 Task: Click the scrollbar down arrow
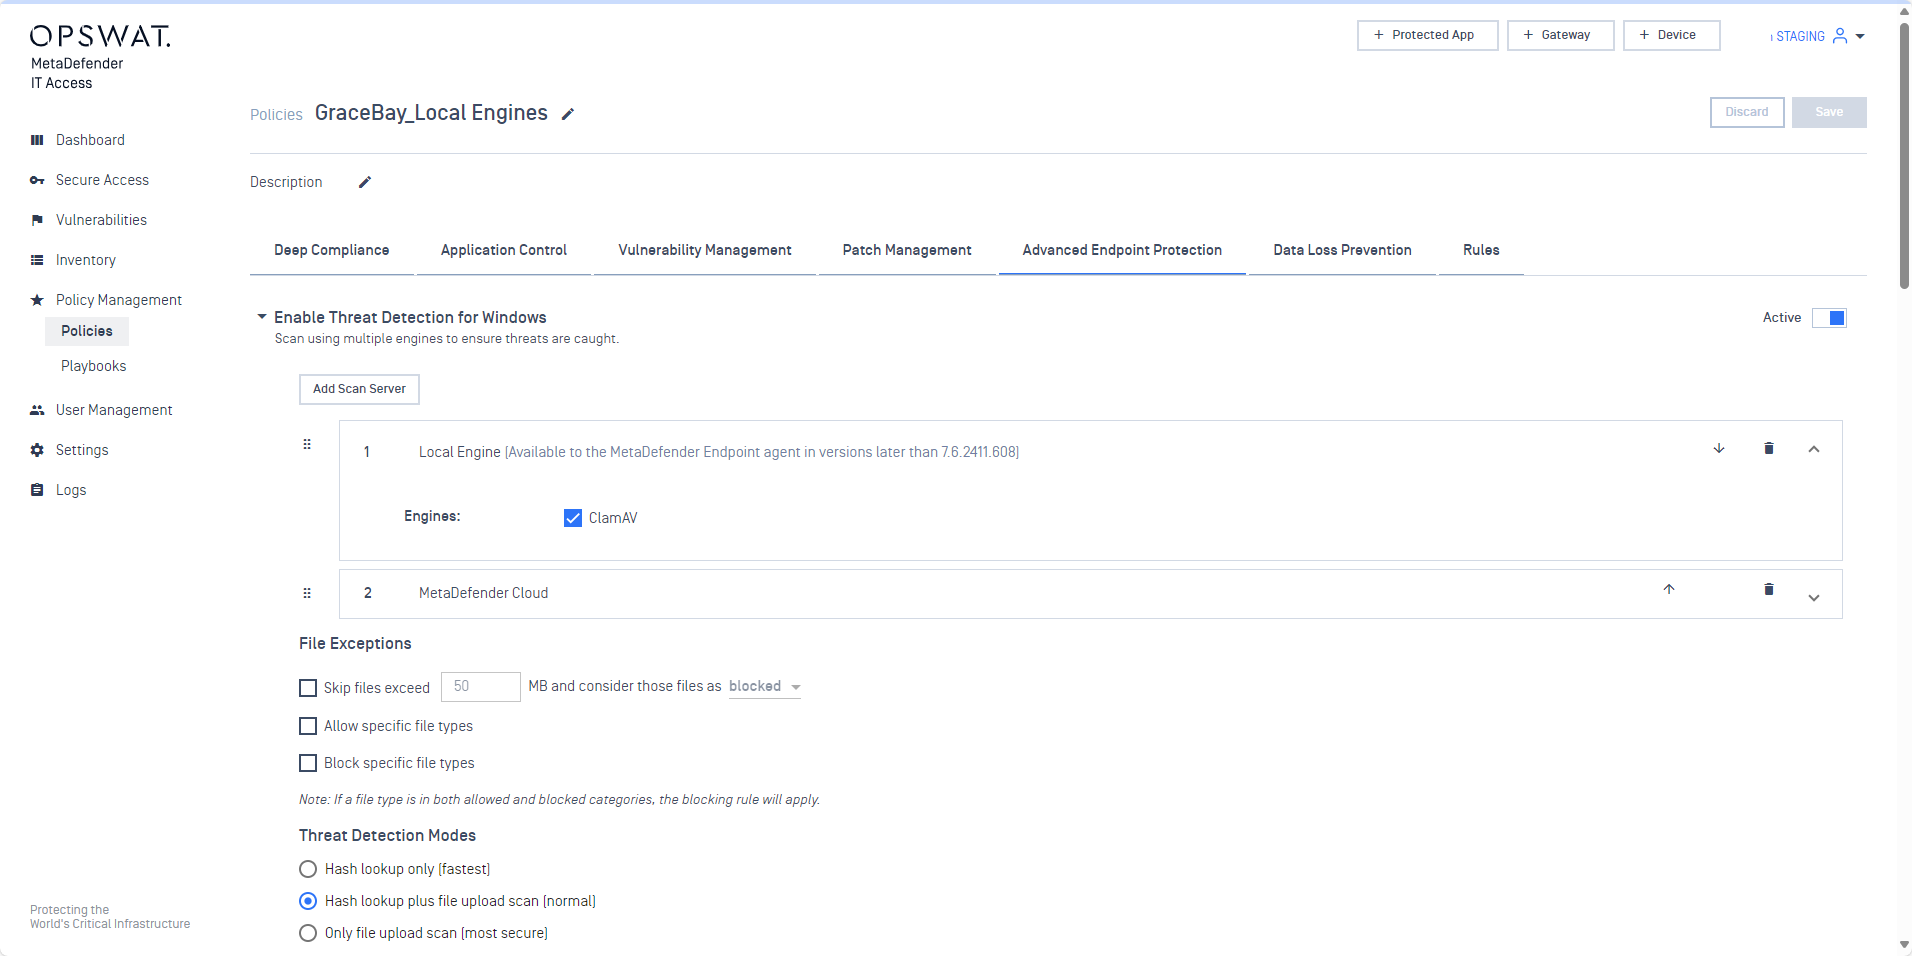click(x=1904, y=945)
